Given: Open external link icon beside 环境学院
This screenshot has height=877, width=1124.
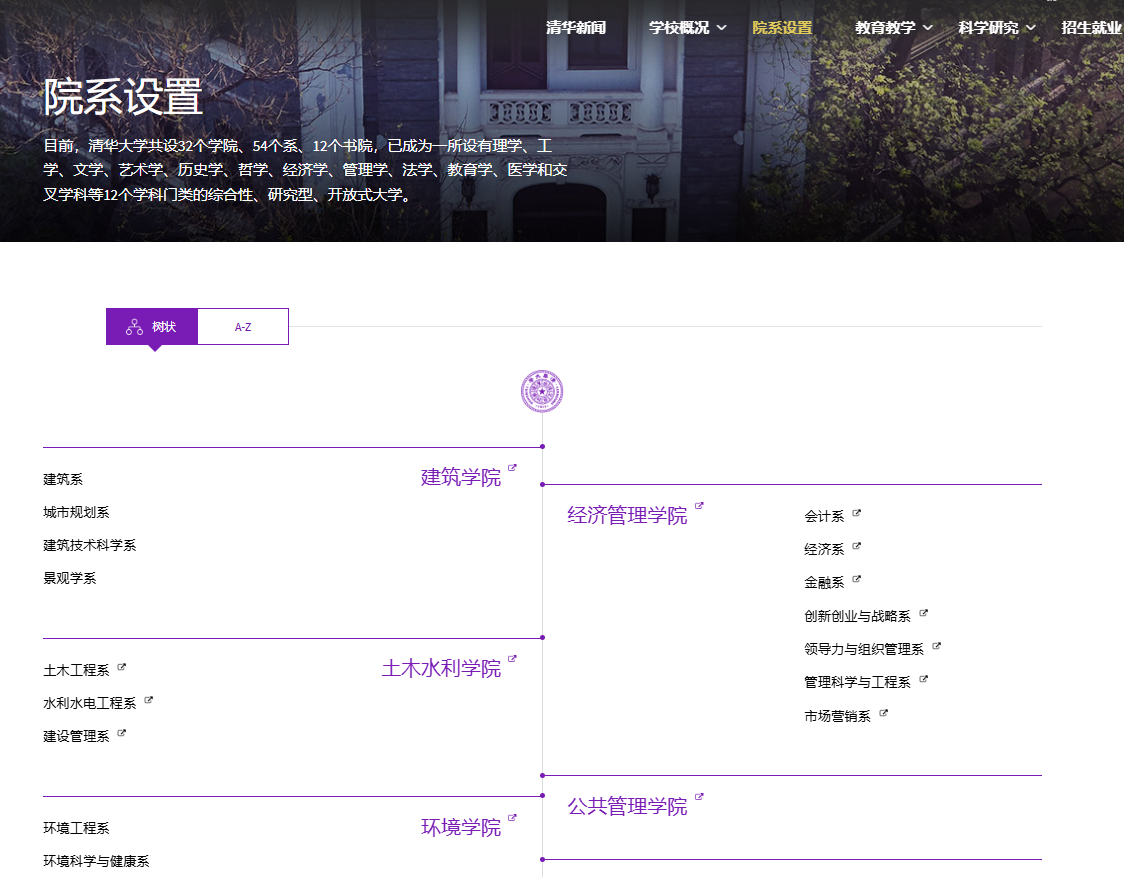Looking at the screenshot, I should 512,817.
